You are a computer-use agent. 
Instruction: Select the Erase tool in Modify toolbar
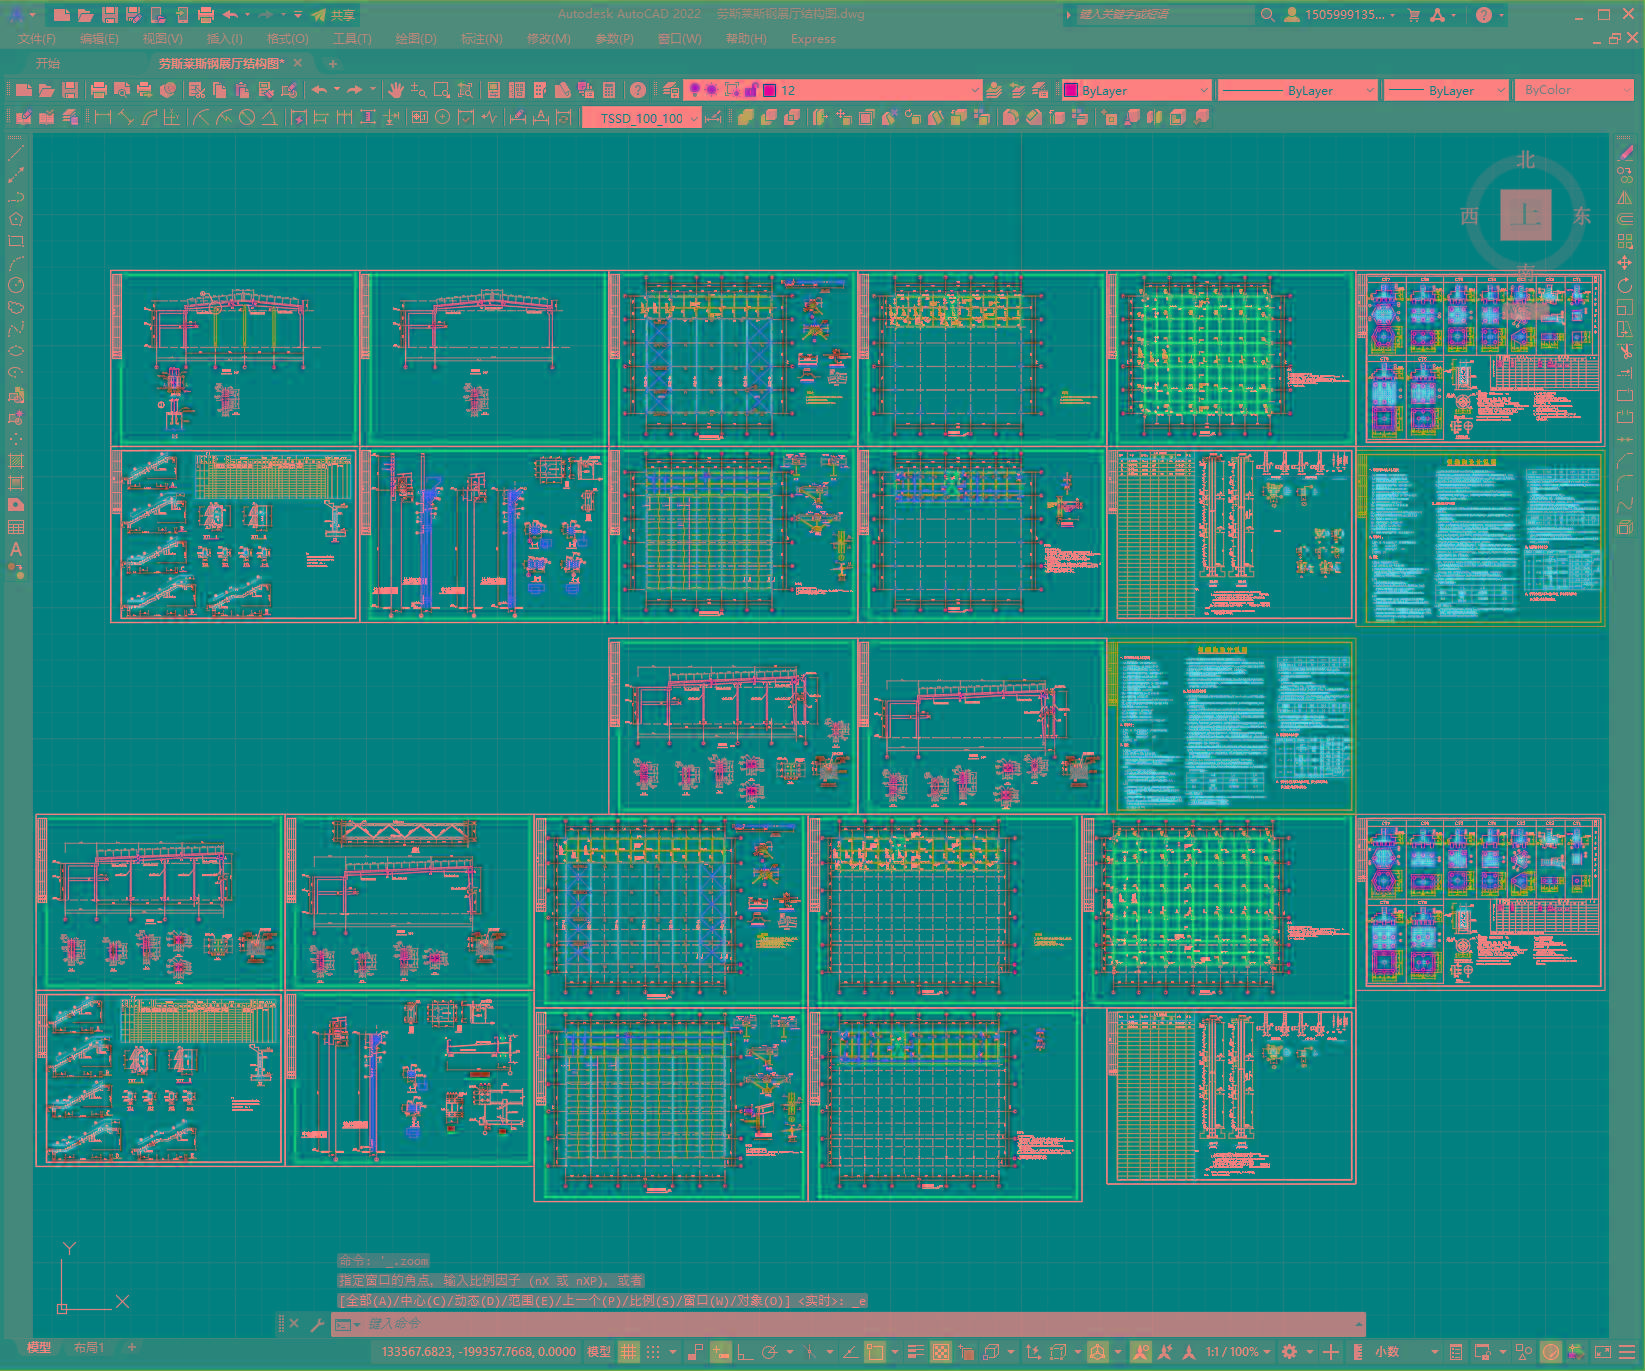[x=1625, y=153]
